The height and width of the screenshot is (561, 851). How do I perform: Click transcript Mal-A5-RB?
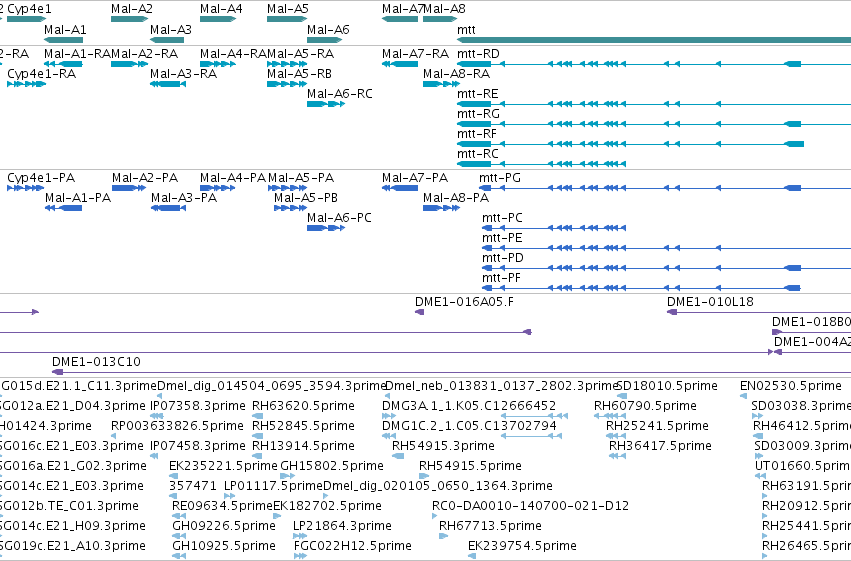pos(287,84)
